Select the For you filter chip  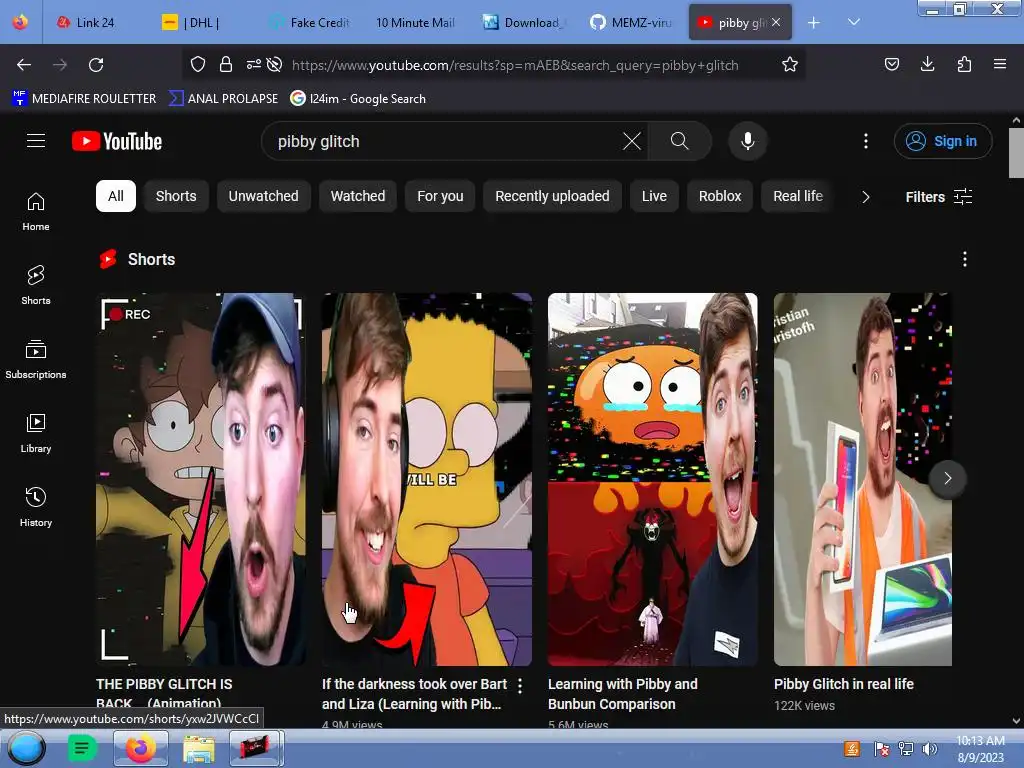440,196
